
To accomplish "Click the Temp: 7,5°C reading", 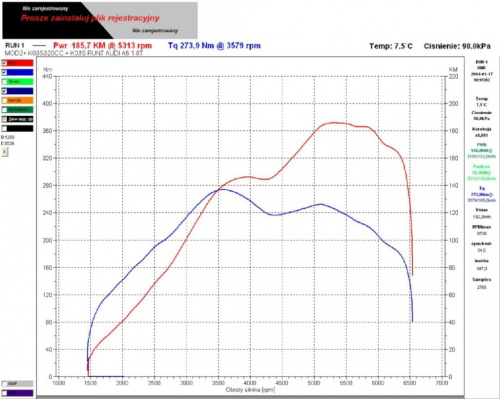I will pyautogui.click(x=391, y=46).
